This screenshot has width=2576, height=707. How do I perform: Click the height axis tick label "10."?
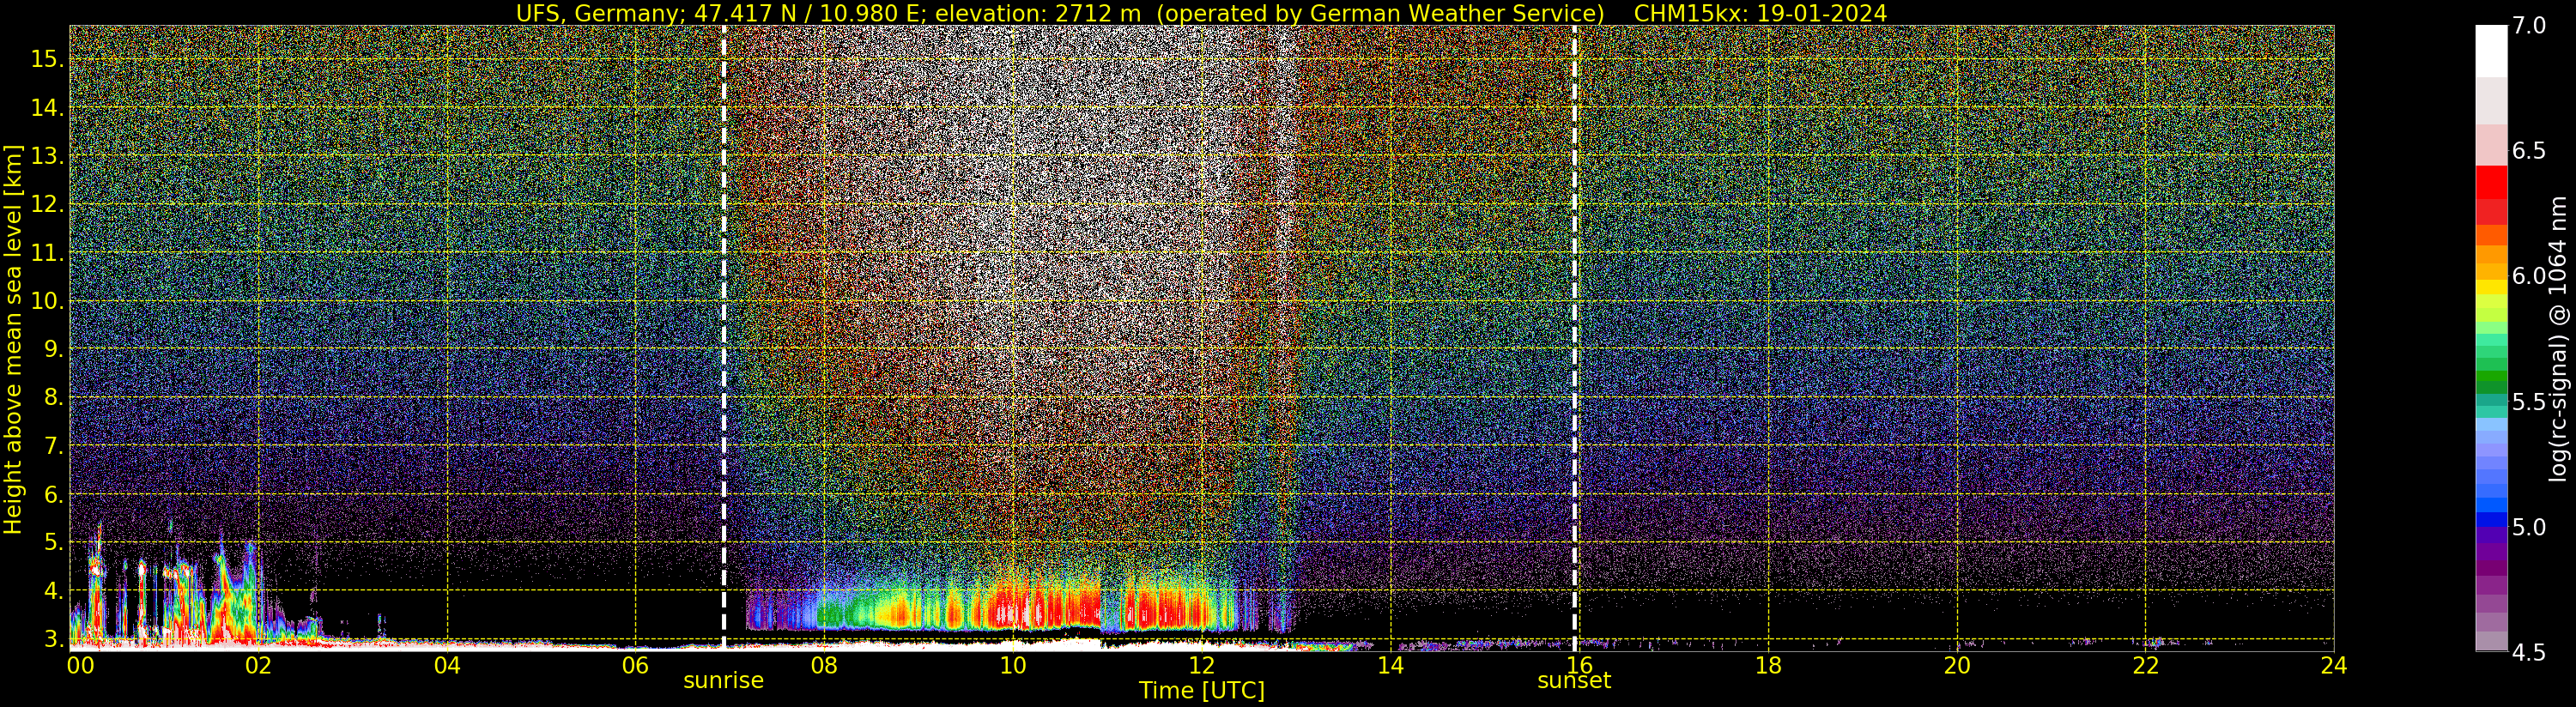tap(48, 301)
